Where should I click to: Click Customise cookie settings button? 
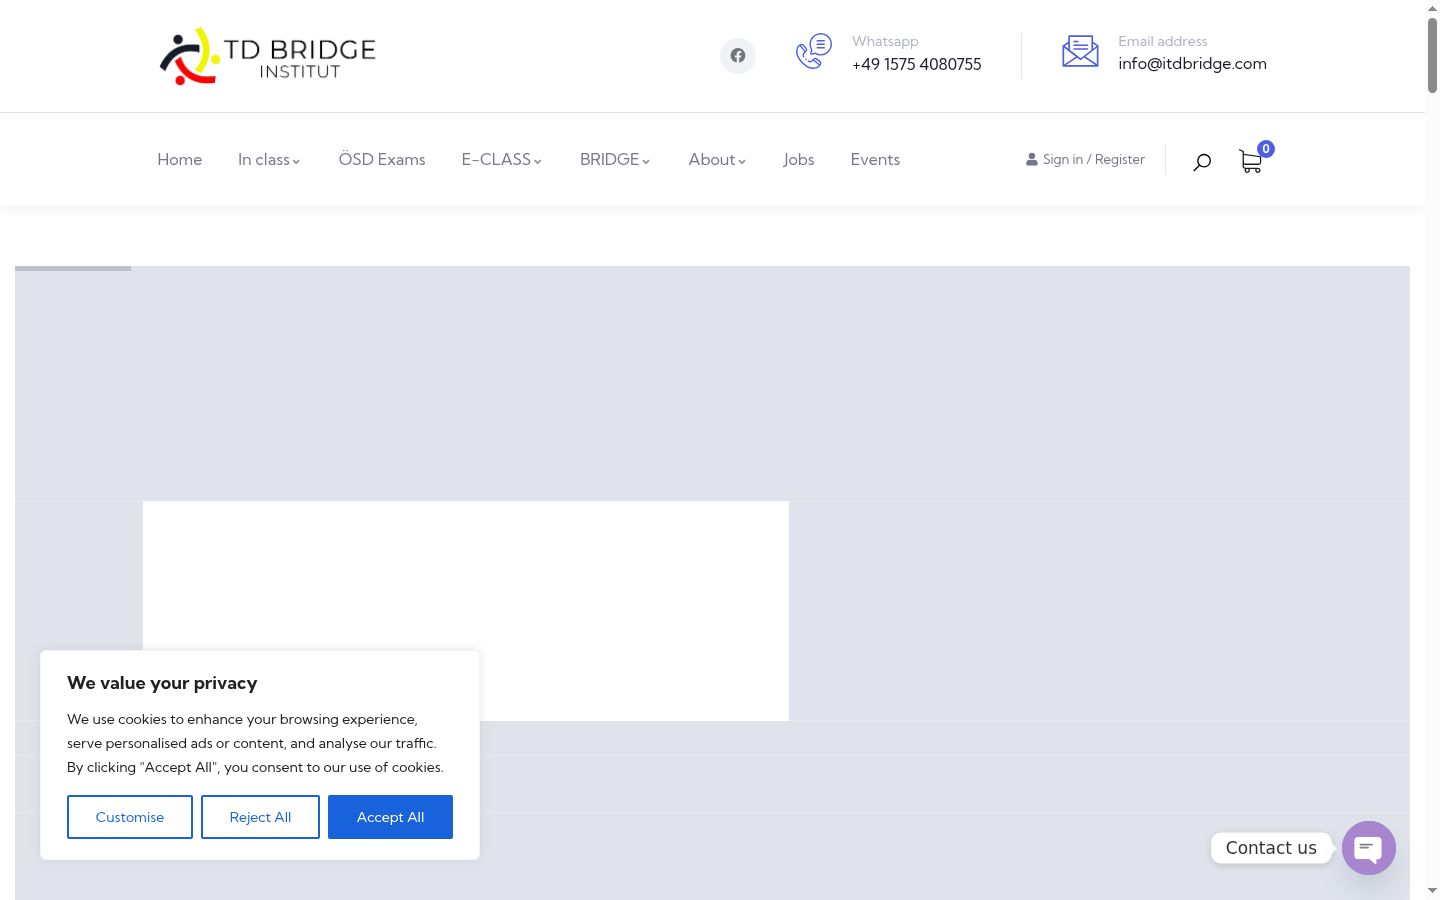click(x=130, y=817)
